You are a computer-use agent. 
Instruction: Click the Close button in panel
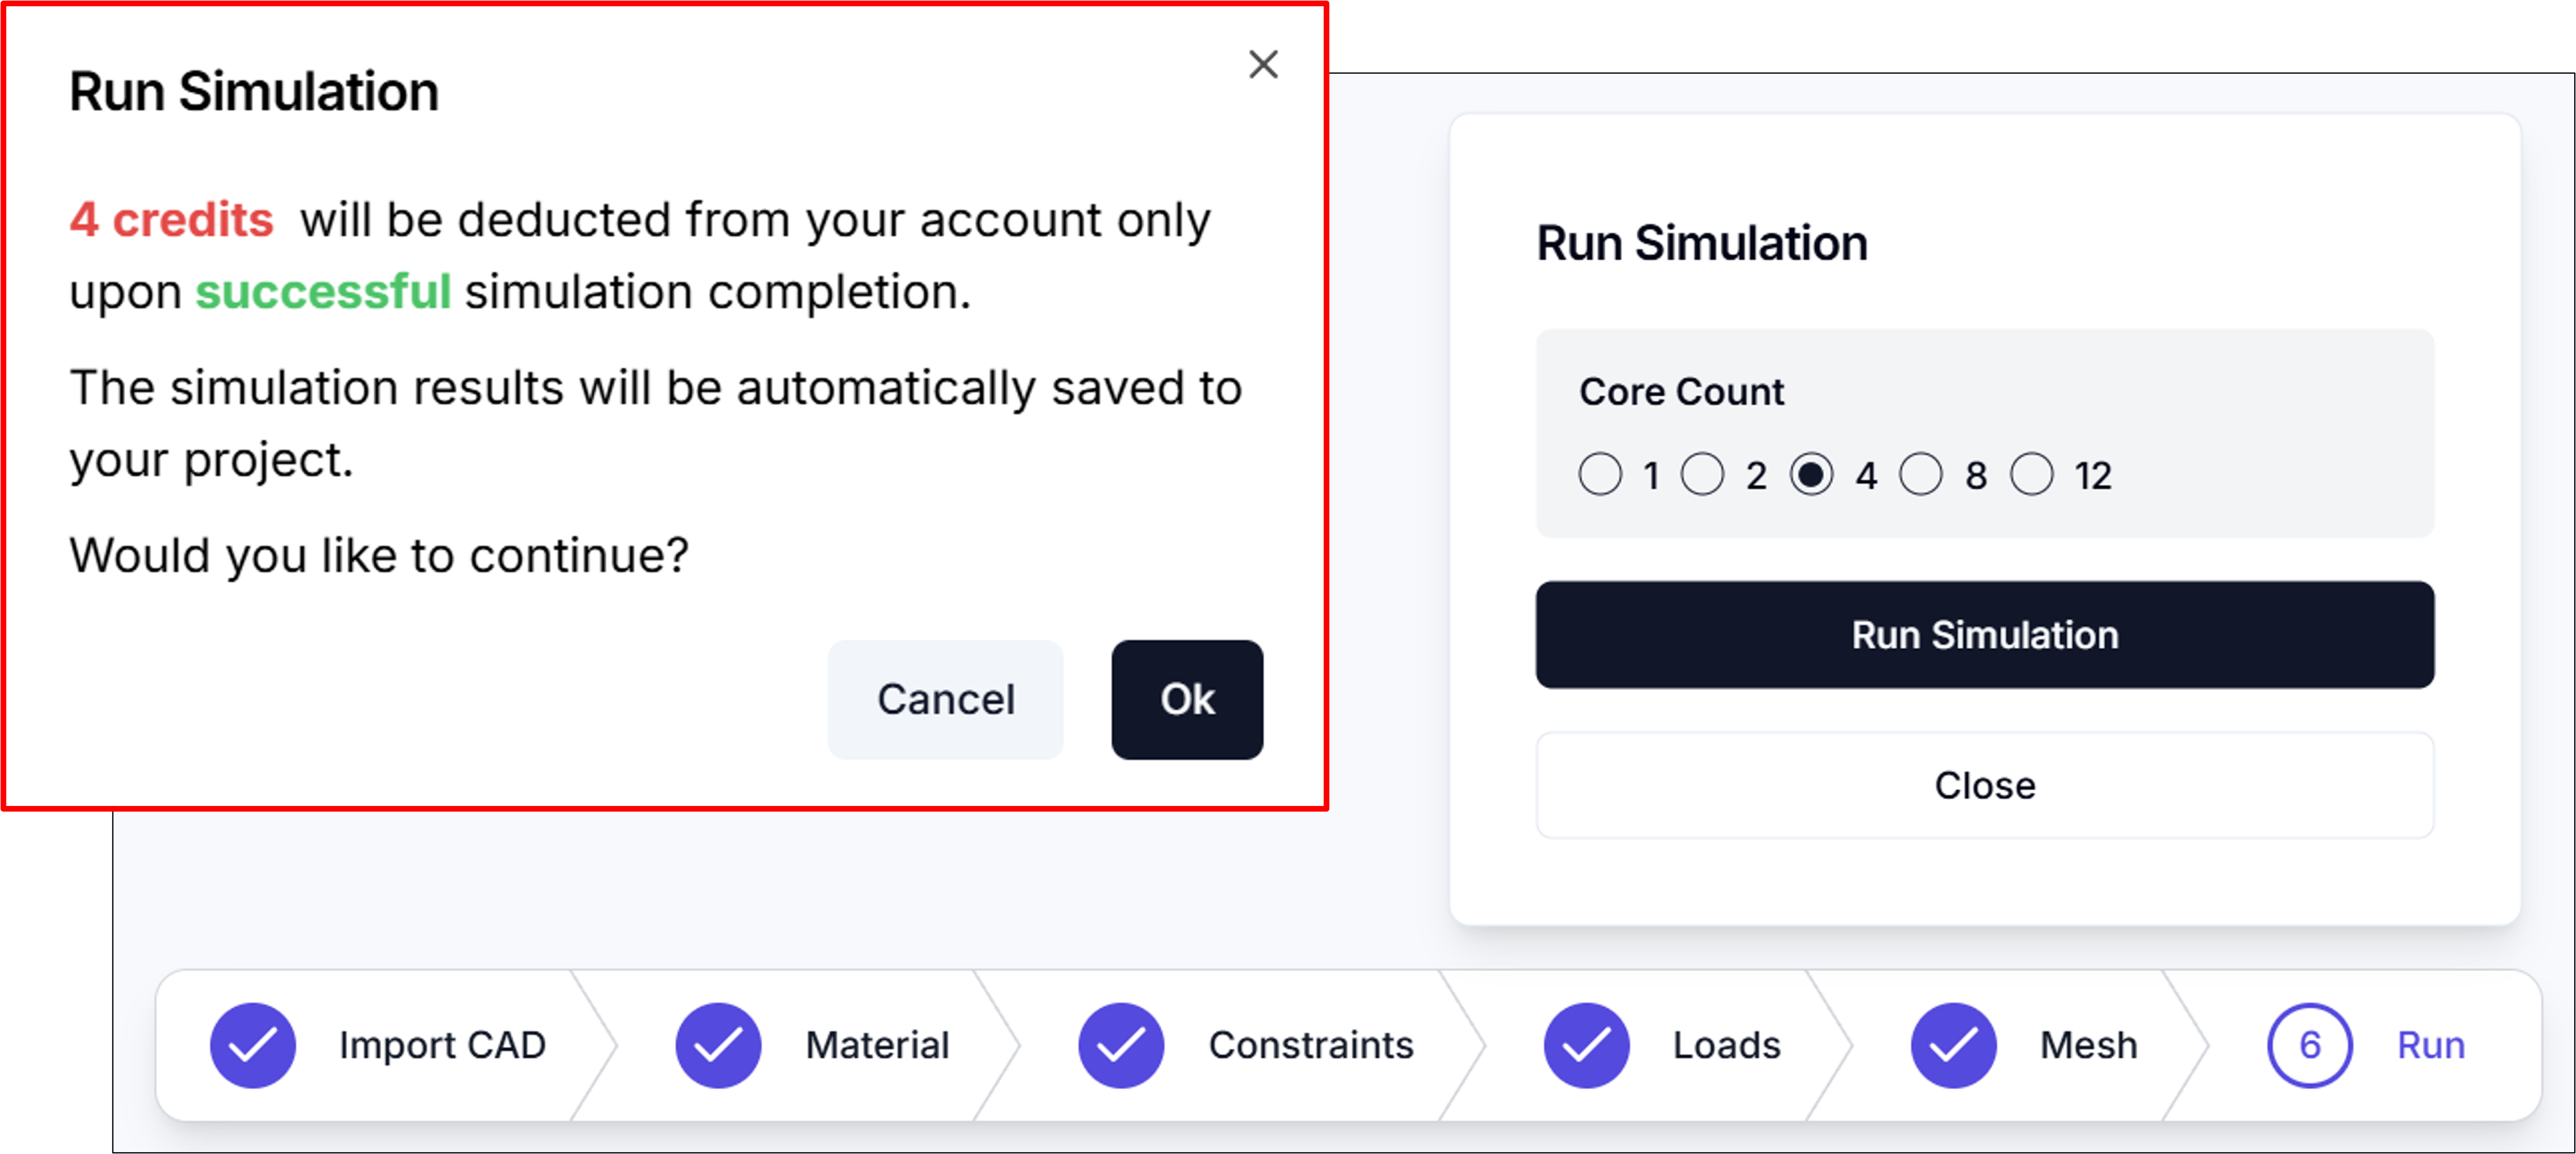coord(1984,785)
